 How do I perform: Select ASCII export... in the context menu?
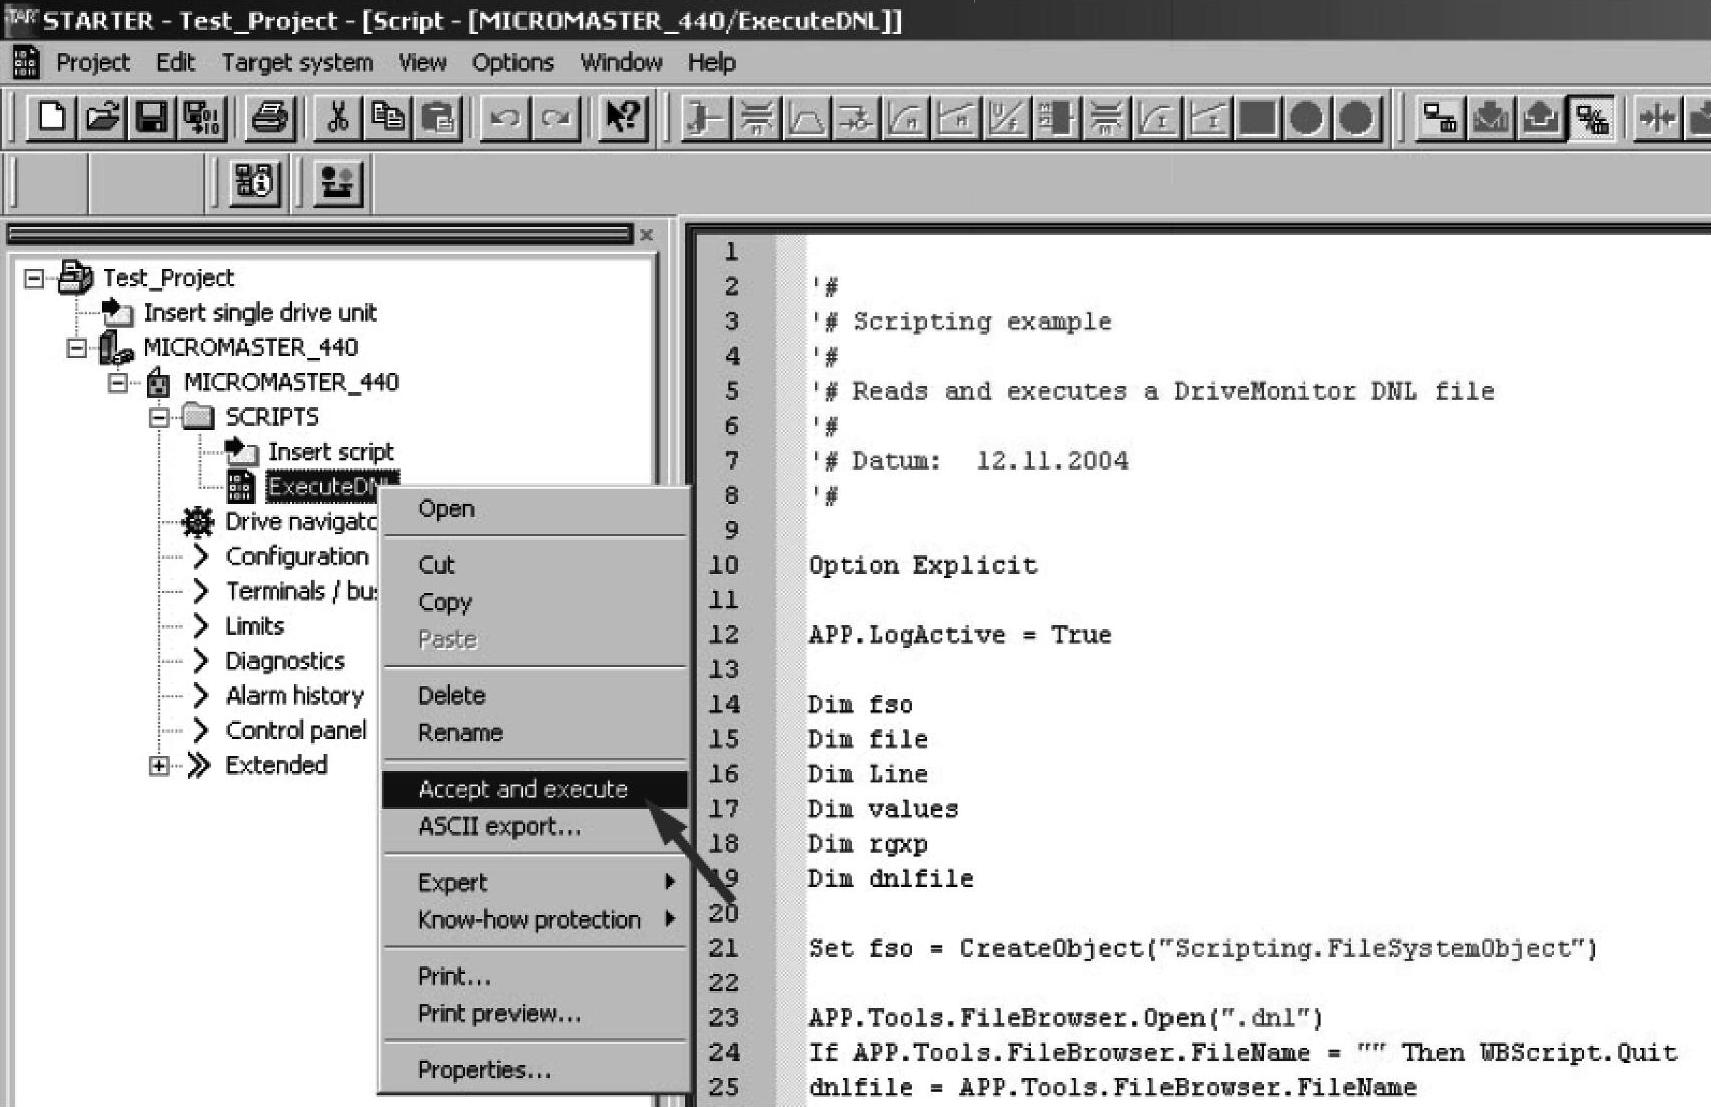[535, 827]
